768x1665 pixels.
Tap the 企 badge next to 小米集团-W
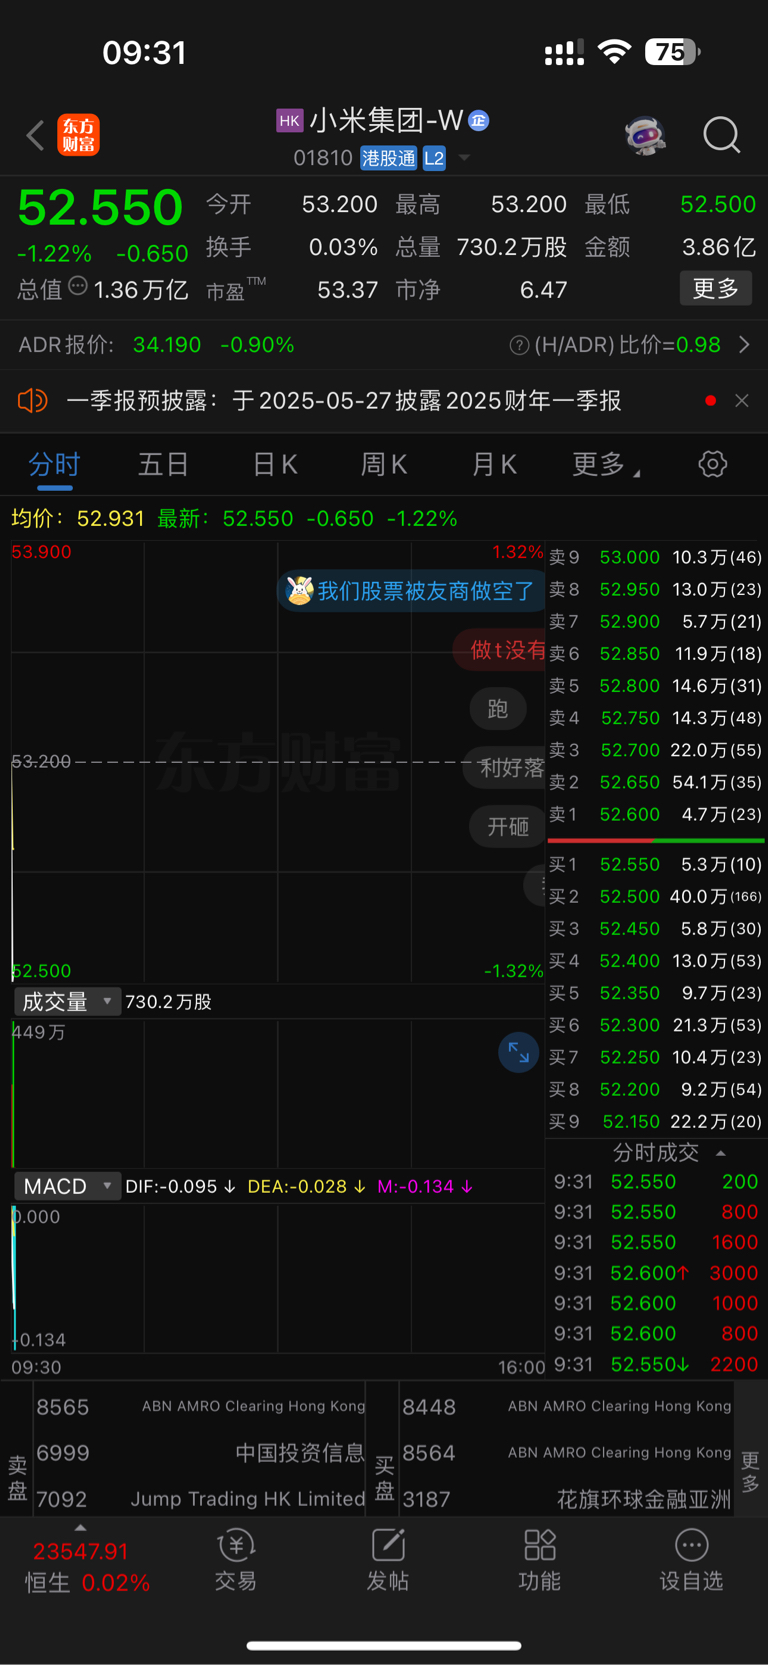pyautogui.click(x=478, y=121)
